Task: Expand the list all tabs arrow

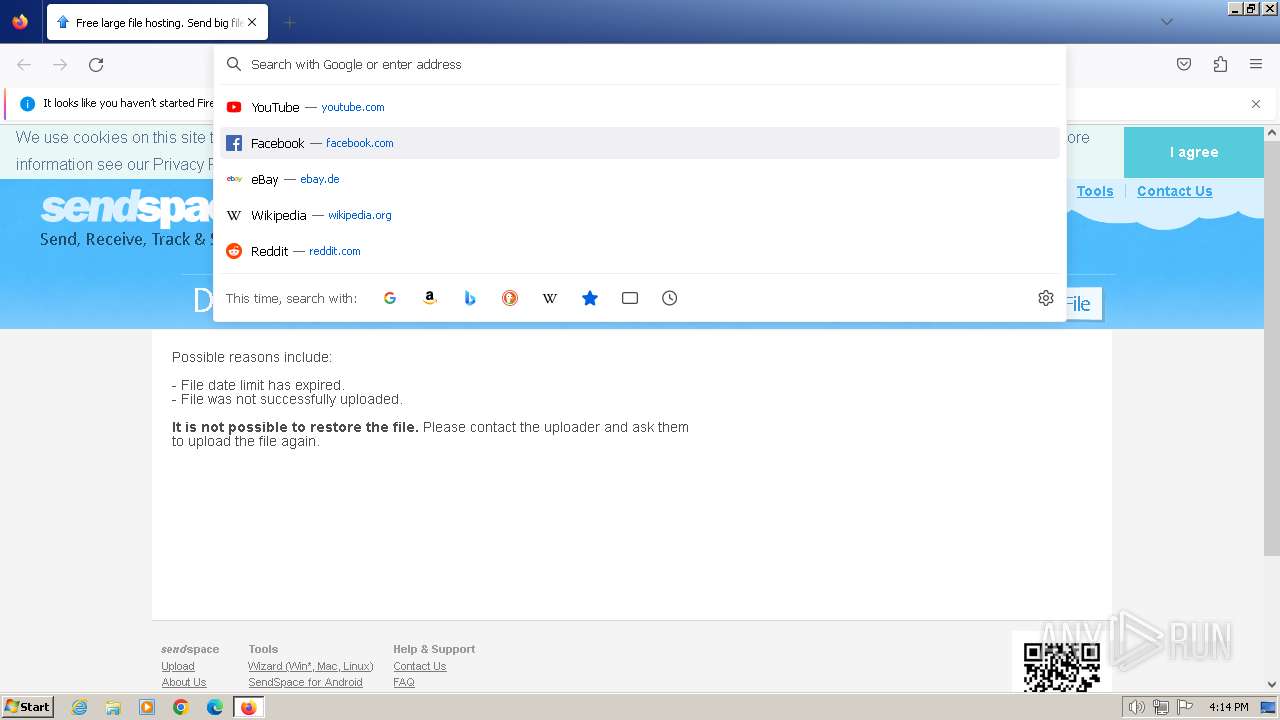Action: [x=1166, y=22]
